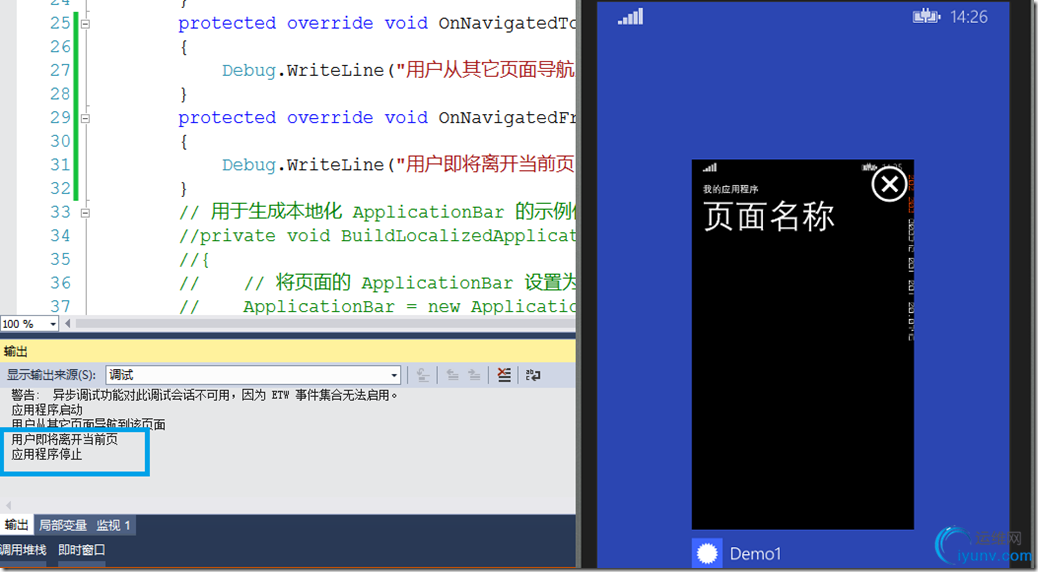Click the 显示输出来源(S): label

tap(51, 375)
